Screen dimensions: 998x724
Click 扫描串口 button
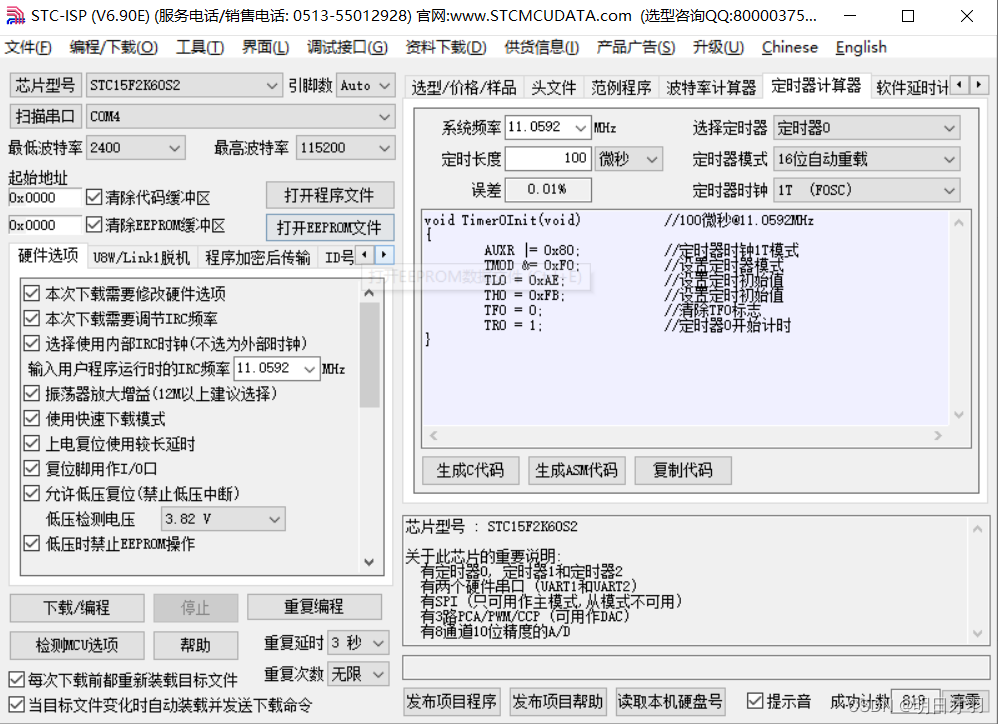tap(46, 116)
